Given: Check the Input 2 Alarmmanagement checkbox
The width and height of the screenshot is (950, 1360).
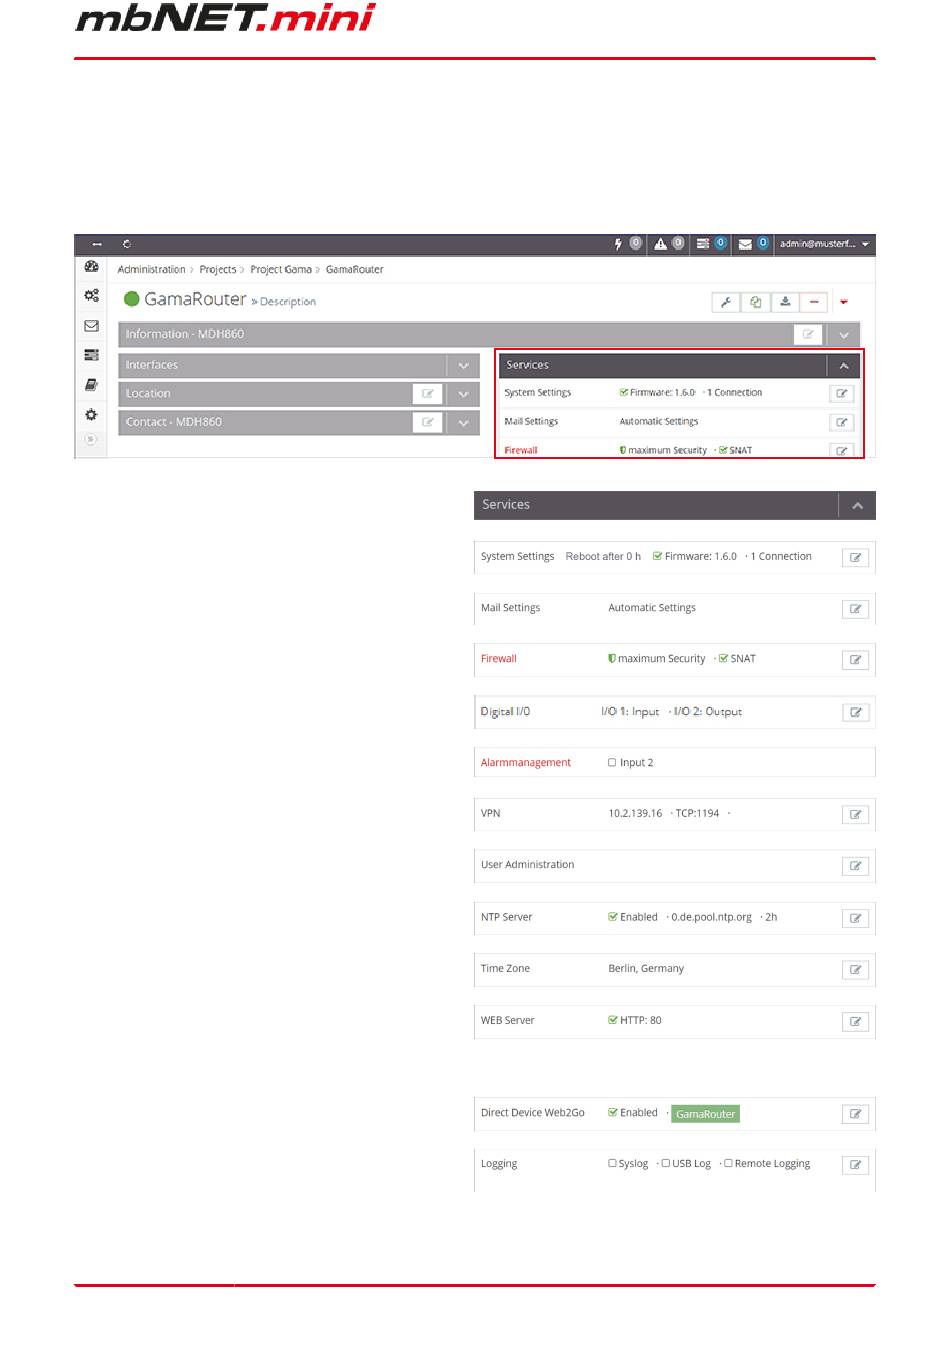Looking at the screenshot, I should point(612,763).
